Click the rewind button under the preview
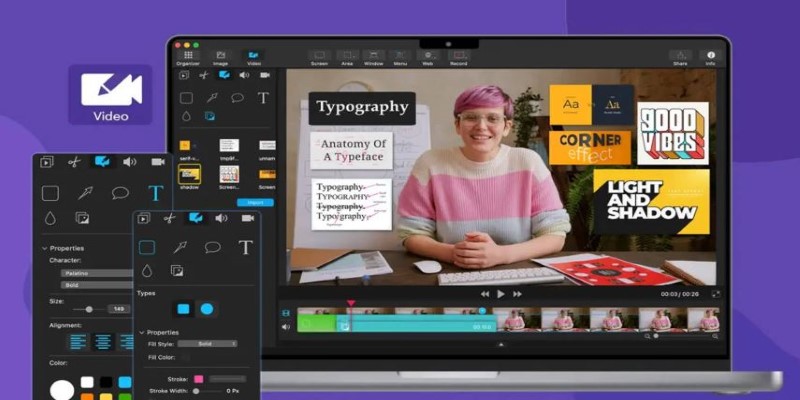The image size is (800, 400). click(x=485, y=294)
